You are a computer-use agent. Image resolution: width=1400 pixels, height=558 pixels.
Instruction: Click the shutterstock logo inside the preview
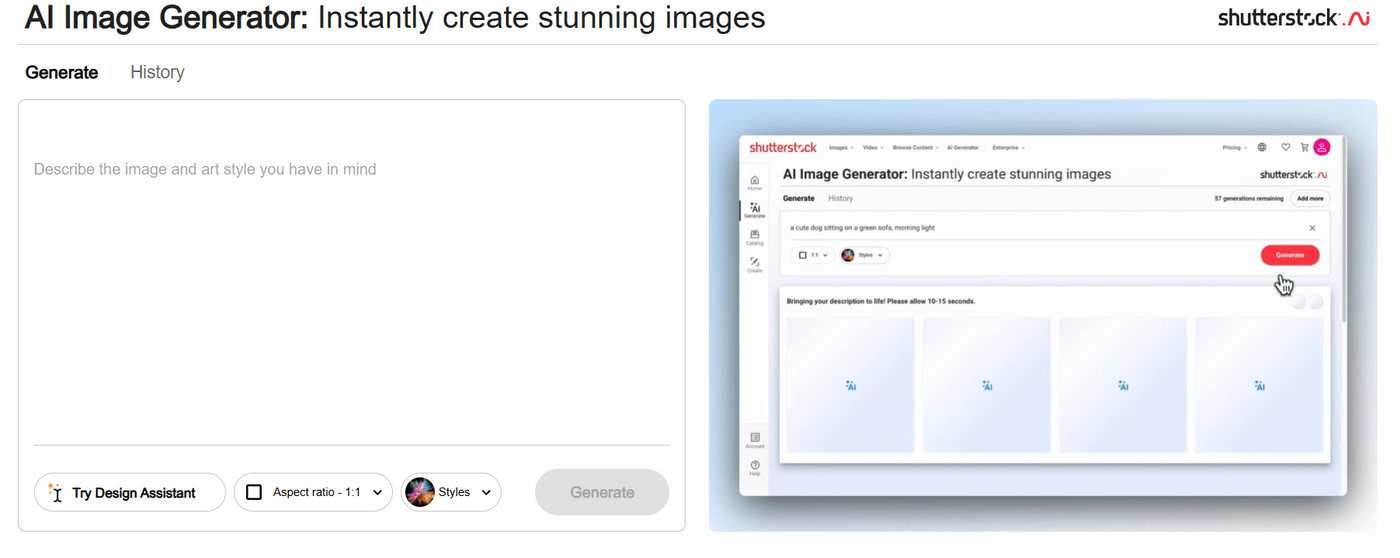[783, 147]
